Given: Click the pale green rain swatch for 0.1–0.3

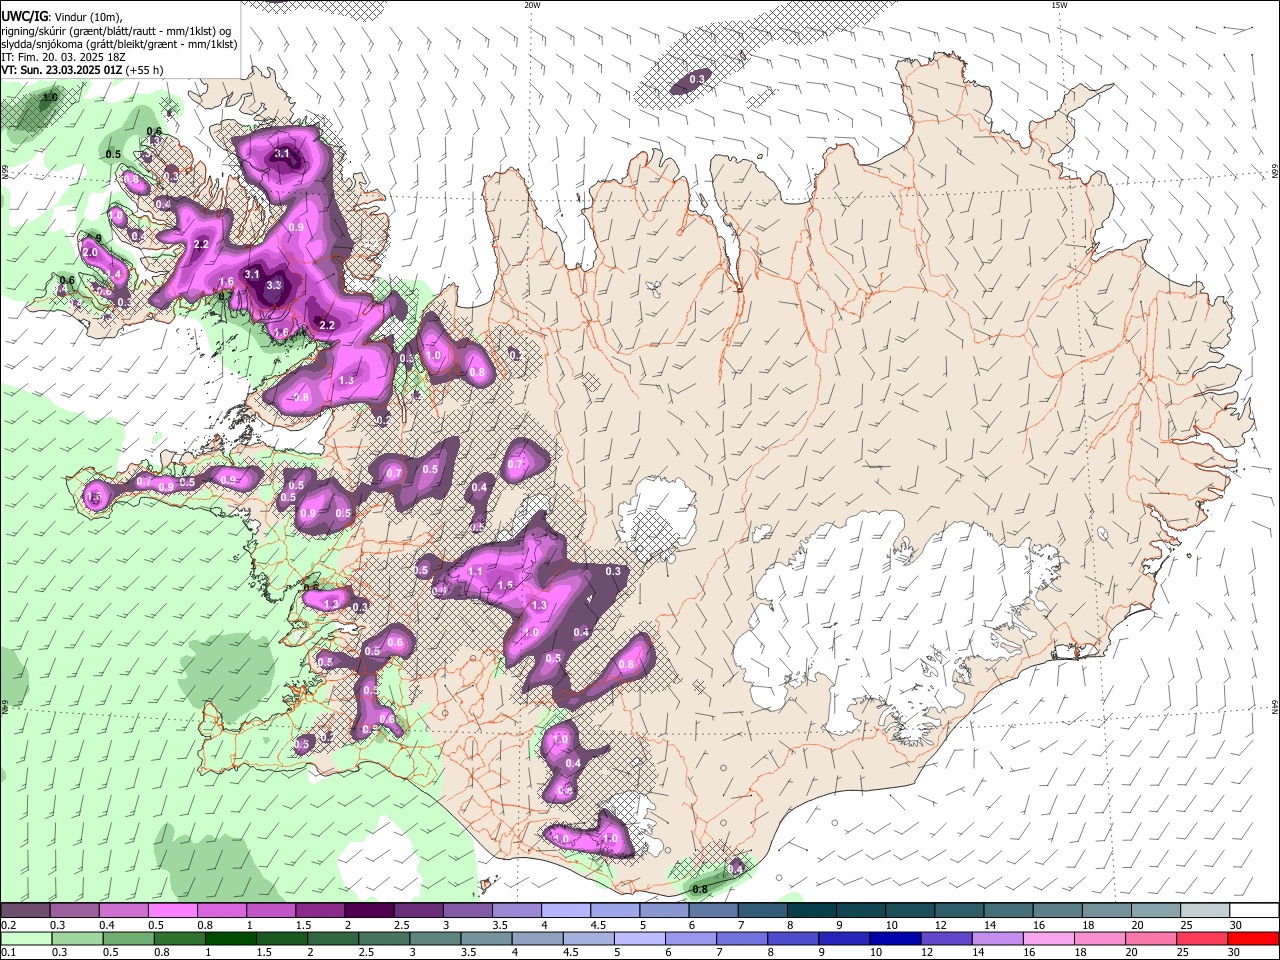Looking at the screenshot, I should point(26,939).
